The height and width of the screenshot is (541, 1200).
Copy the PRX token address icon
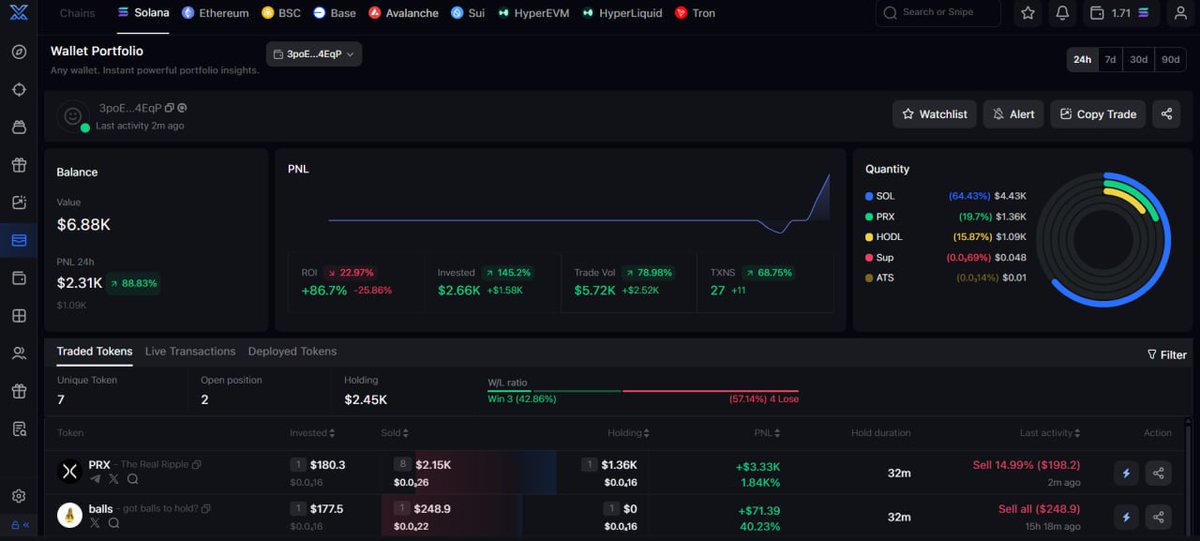point(196,465)
